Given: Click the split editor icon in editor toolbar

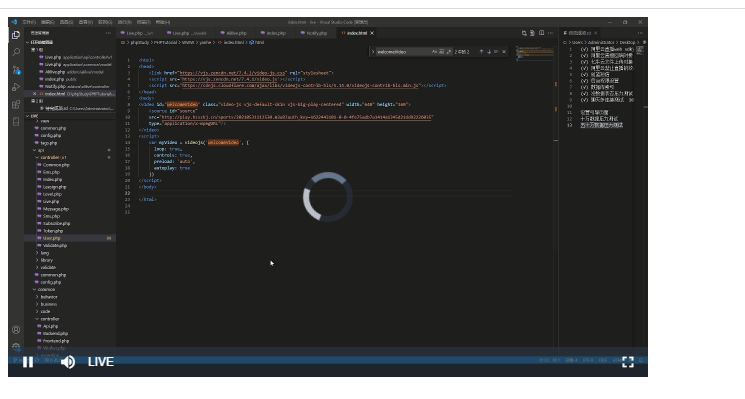Looking at the screenshot, I should [541, 33].
